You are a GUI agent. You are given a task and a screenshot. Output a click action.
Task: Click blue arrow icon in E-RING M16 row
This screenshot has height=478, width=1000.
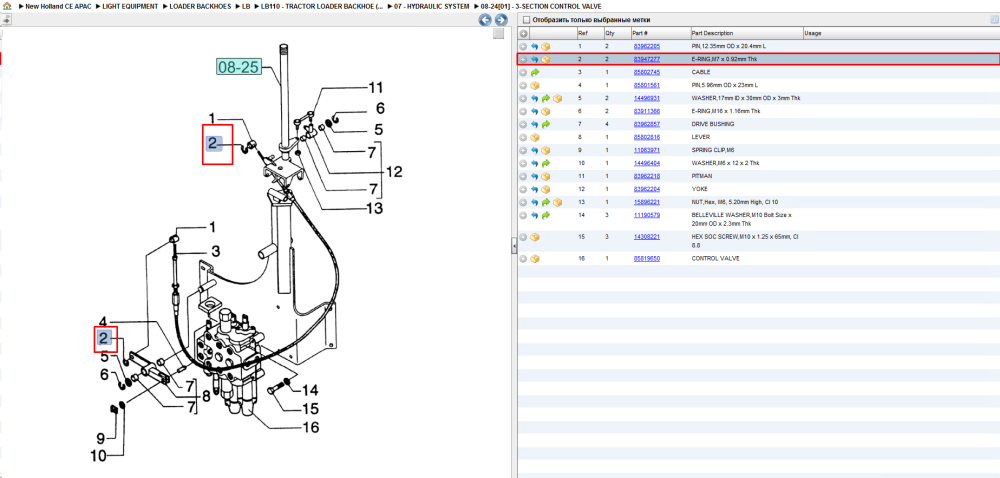pos(534,112)
